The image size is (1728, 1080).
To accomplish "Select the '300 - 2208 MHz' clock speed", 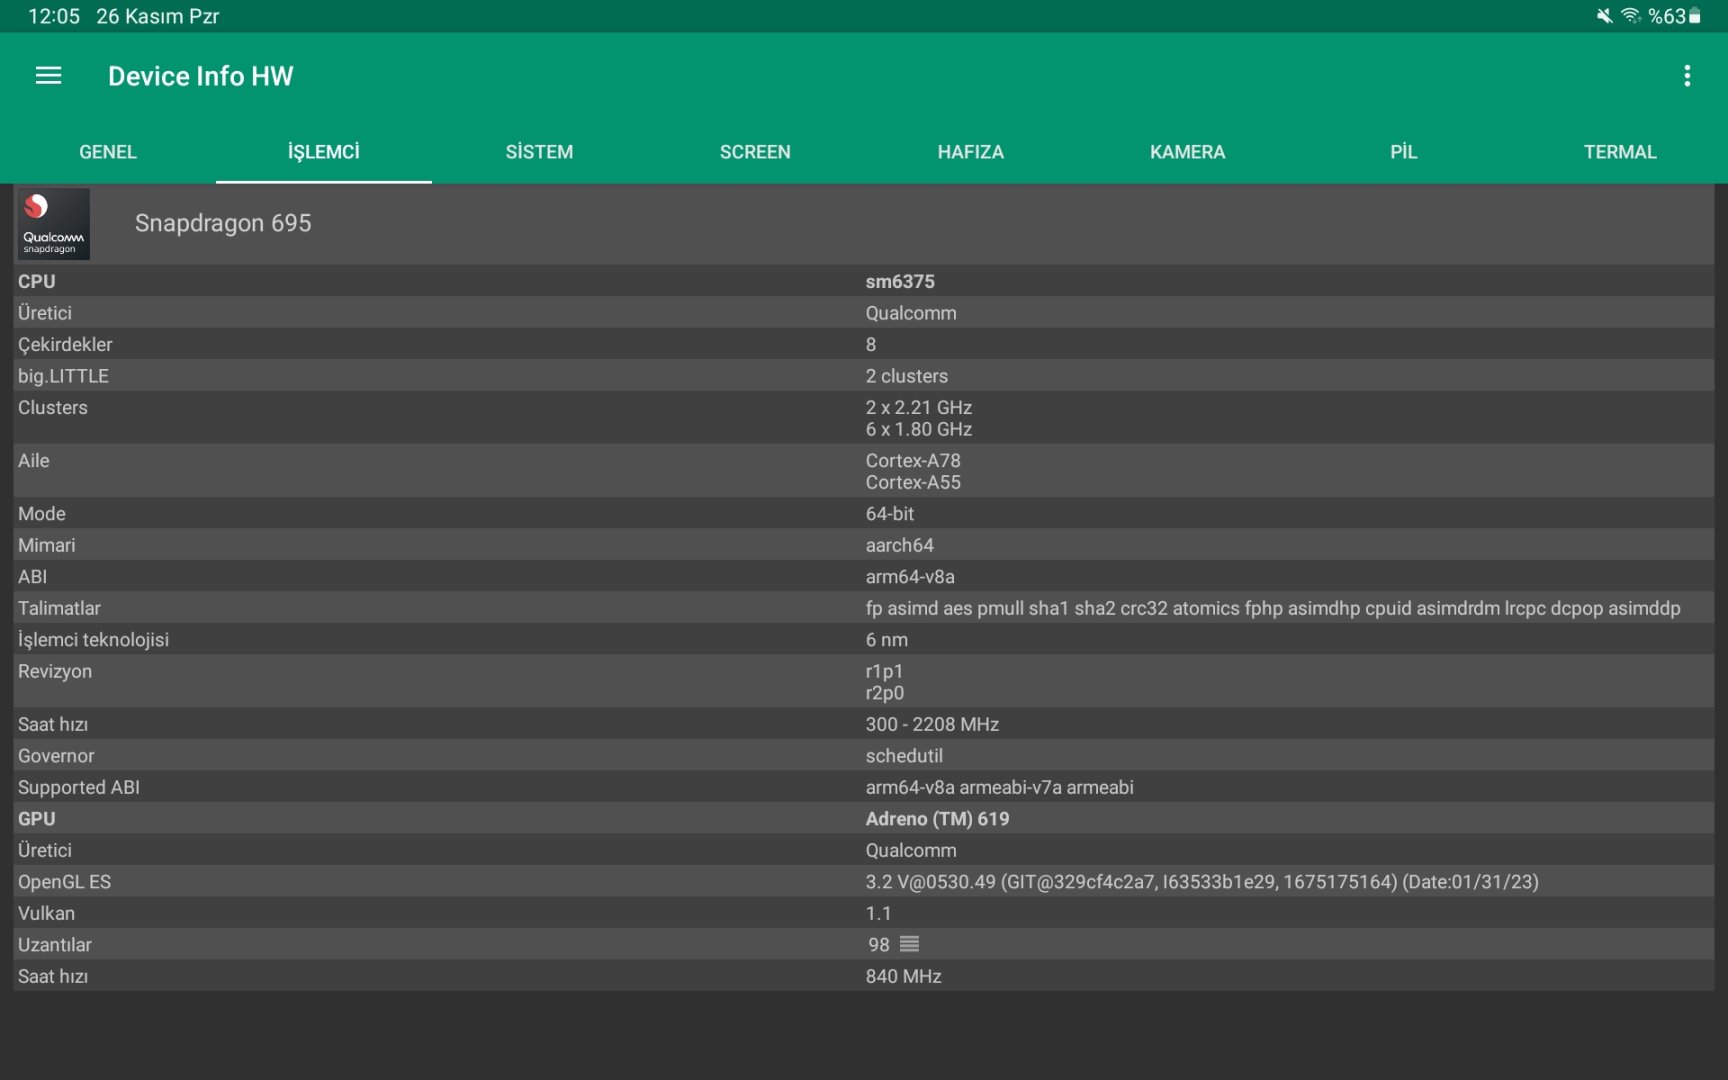I will click(932, 724).
